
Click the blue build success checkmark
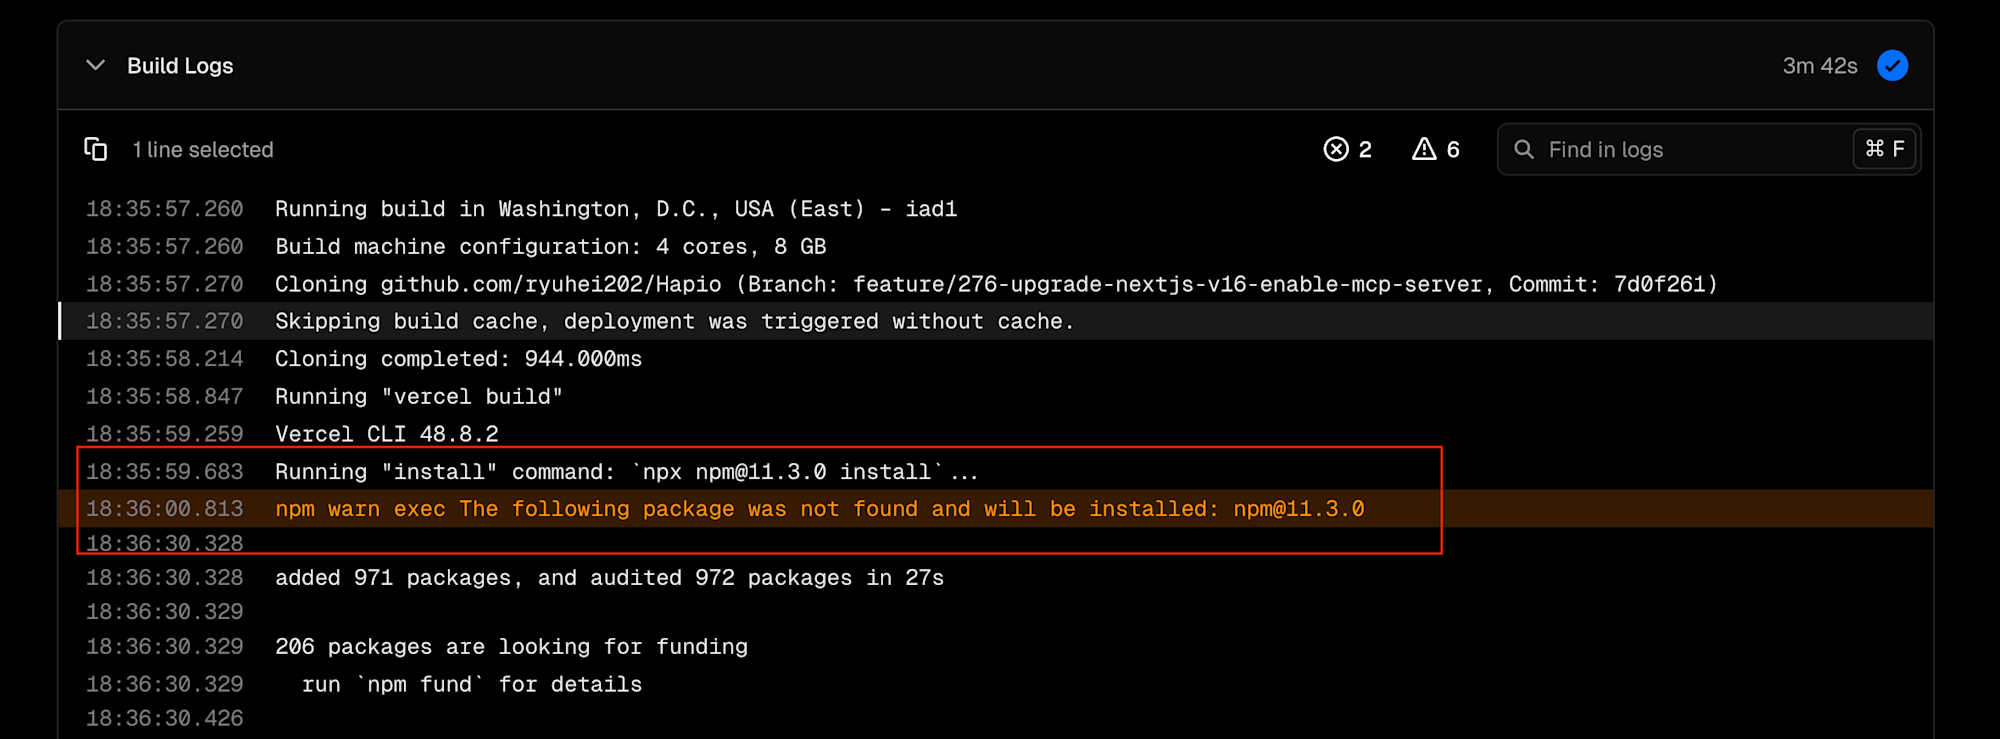(x=1892, y=66)
